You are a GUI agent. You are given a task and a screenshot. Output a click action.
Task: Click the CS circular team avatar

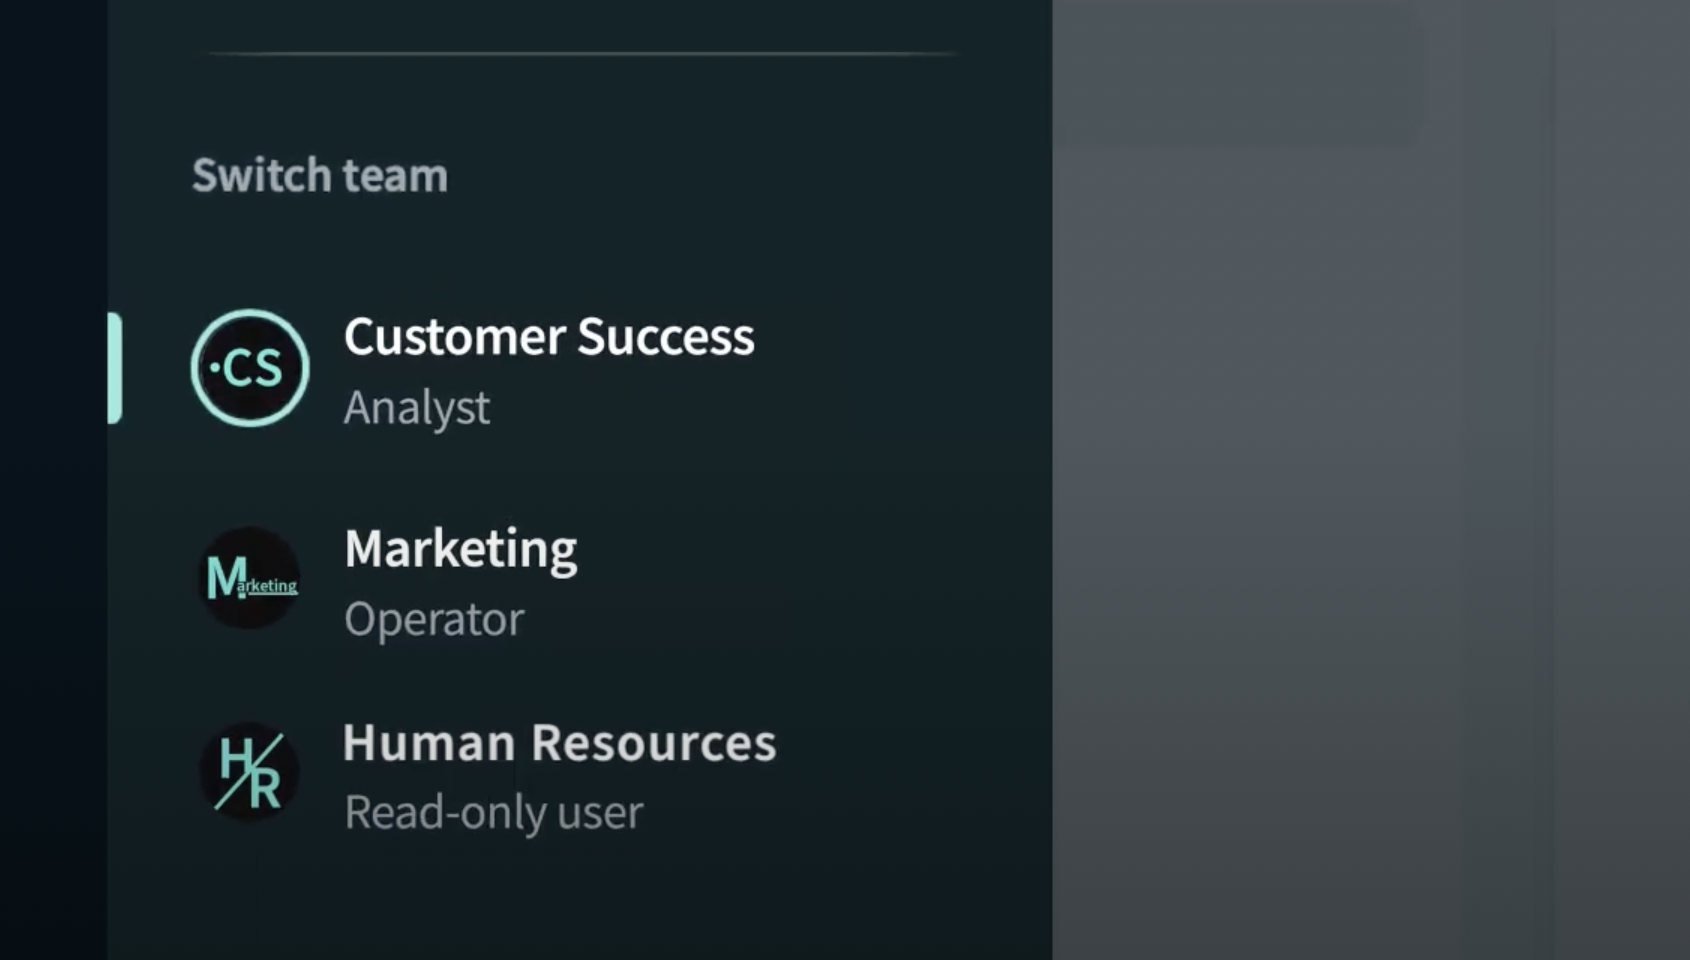[x=250, y=368]
